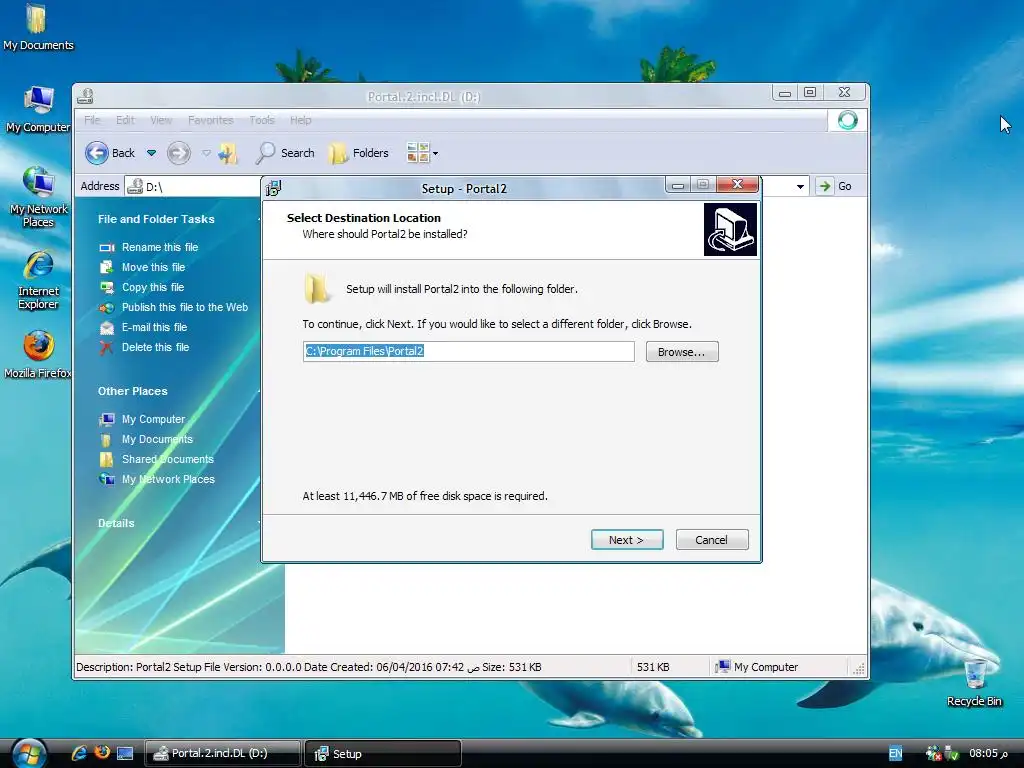This screenshot has width=1024, height=768.
Task: Open the File menu
Action: 92,120
